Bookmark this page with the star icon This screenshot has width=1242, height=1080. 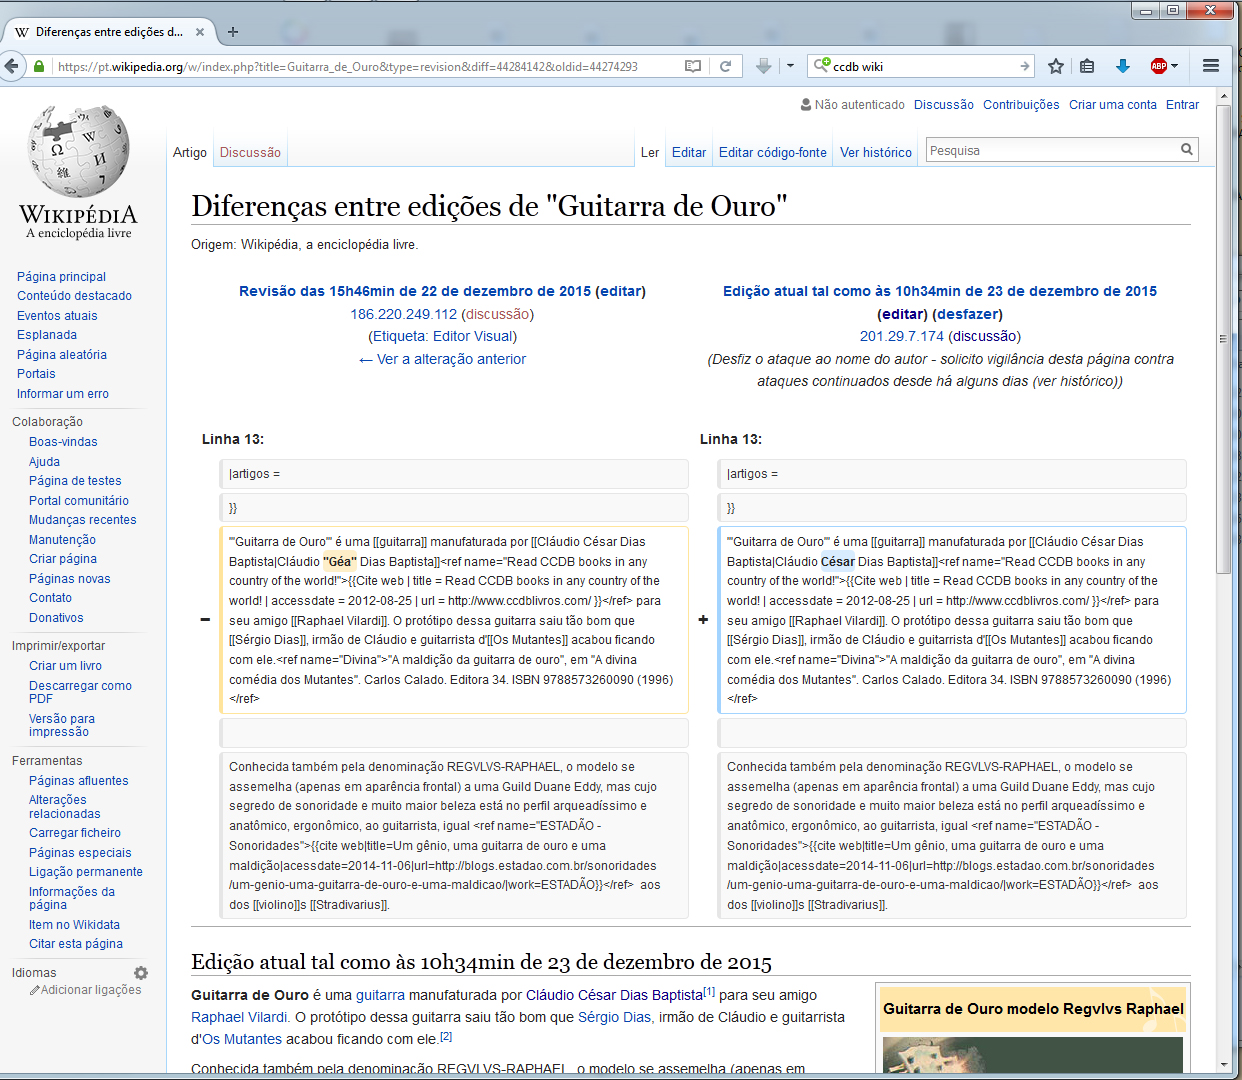1055,66
